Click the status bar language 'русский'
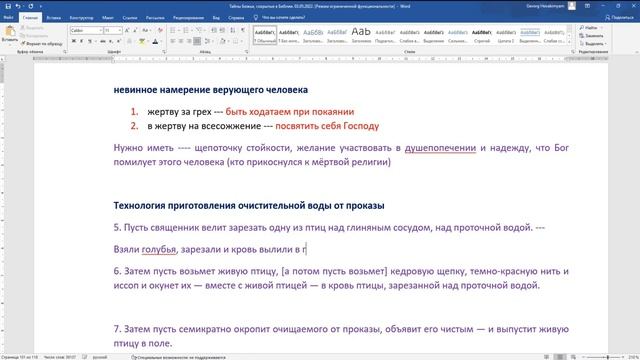Viewport: 640px width, 360px height. point(100,357)
